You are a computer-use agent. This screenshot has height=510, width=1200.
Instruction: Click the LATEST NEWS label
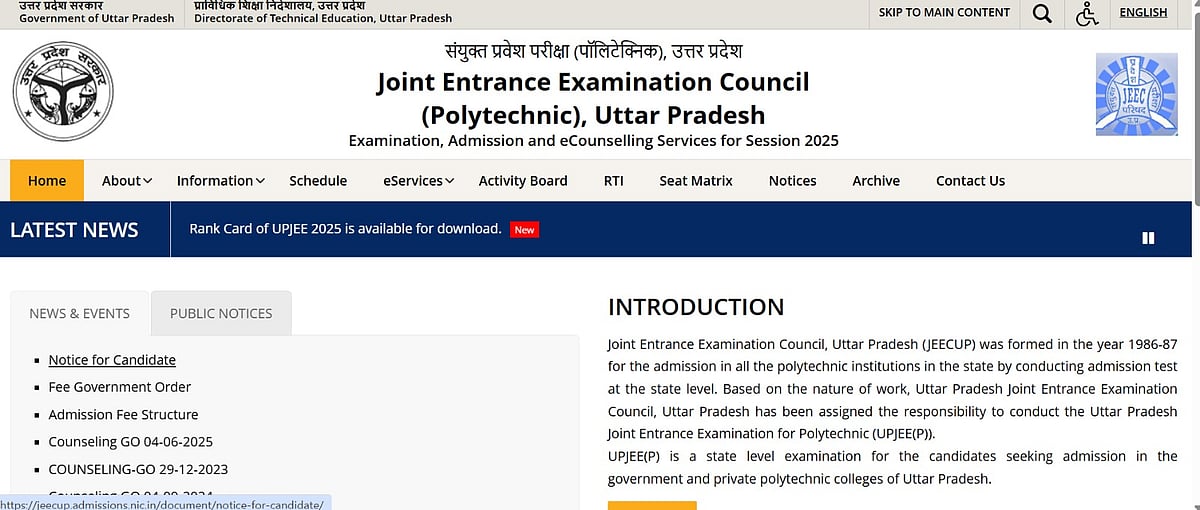pos(74,230)
